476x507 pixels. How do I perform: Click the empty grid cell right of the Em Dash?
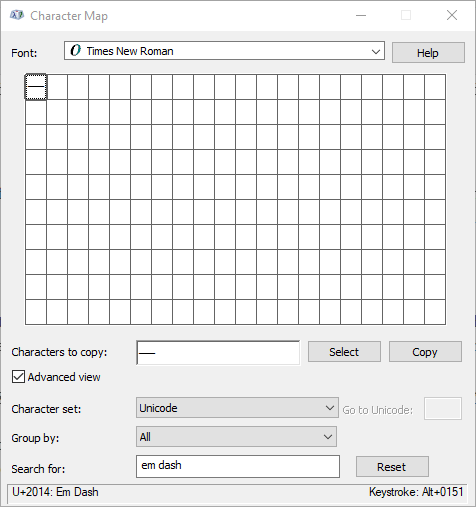coord(57,87)
